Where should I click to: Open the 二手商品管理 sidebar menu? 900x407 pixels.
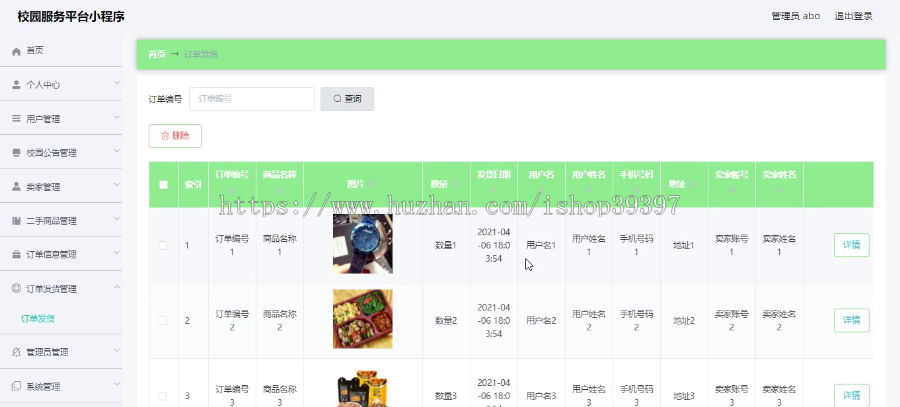point(61,220)
